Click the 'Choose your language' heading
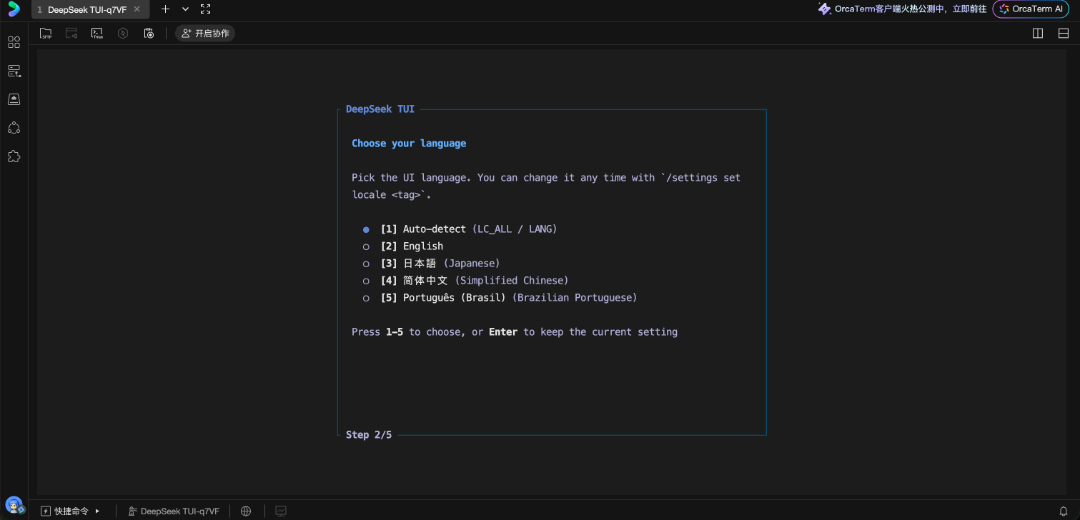The width and height of the screenshot is (1080, 520). pyautogui.click(x=408, y=143)
